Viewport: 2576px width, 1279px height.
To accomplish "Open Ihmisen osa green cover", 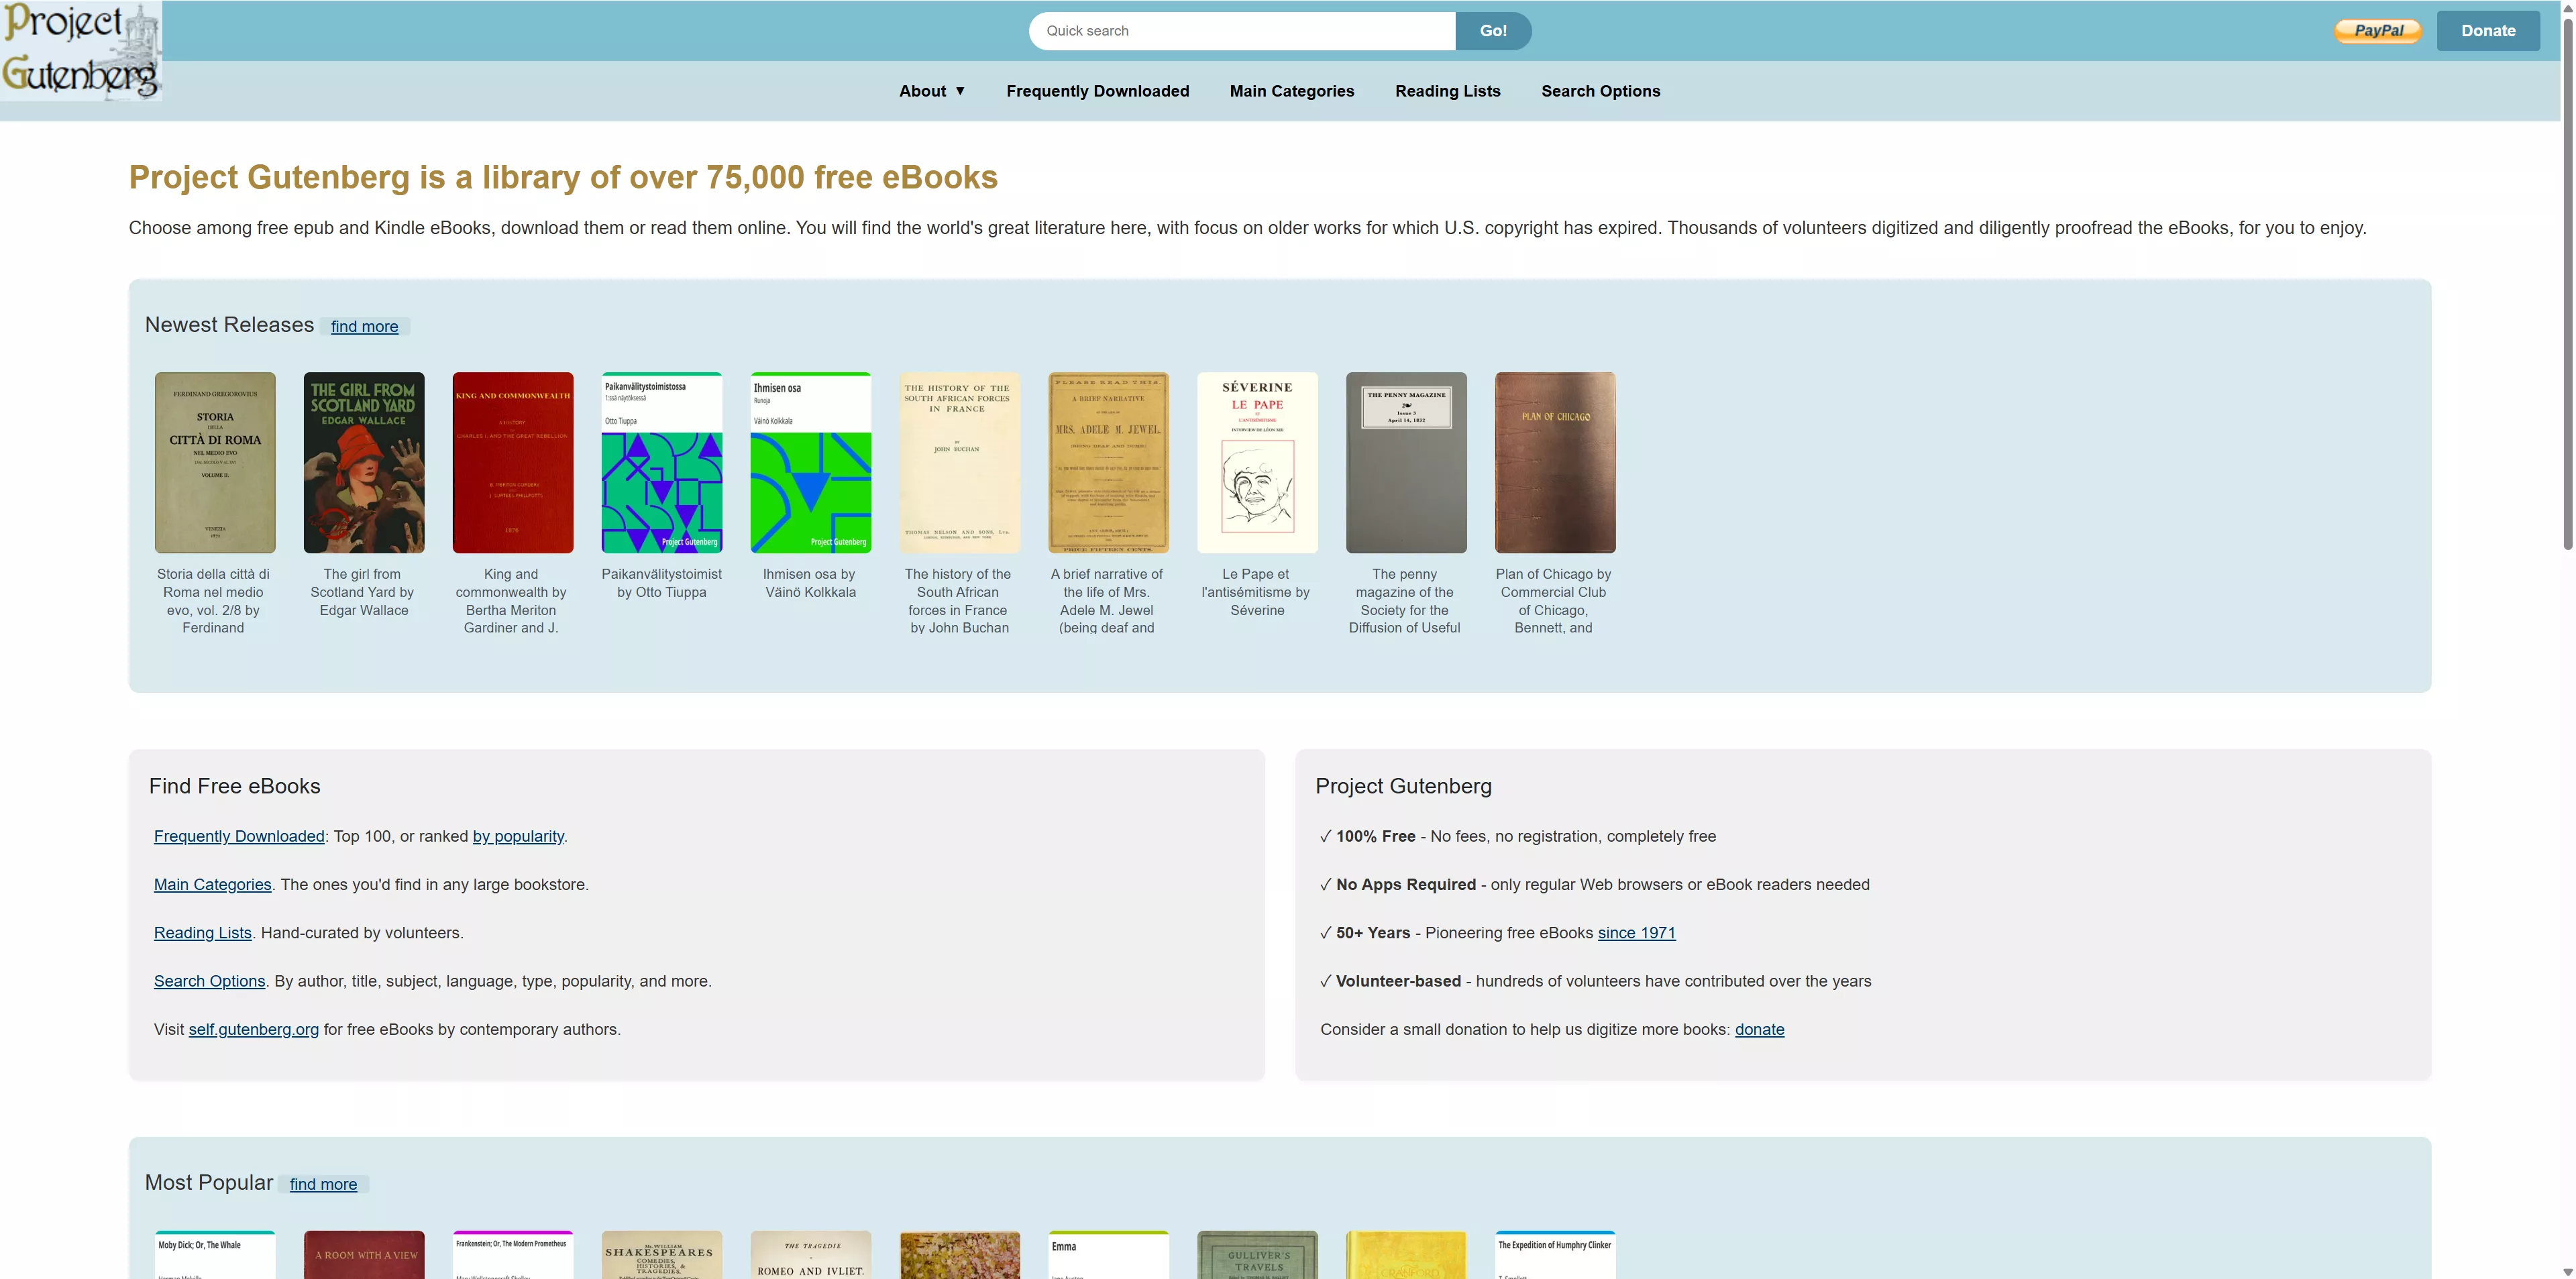I will pyautogui.click(x=811, y=462).
